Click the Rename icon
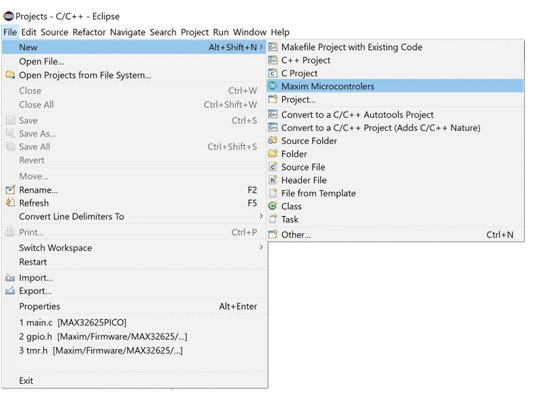 coord(10,189)
